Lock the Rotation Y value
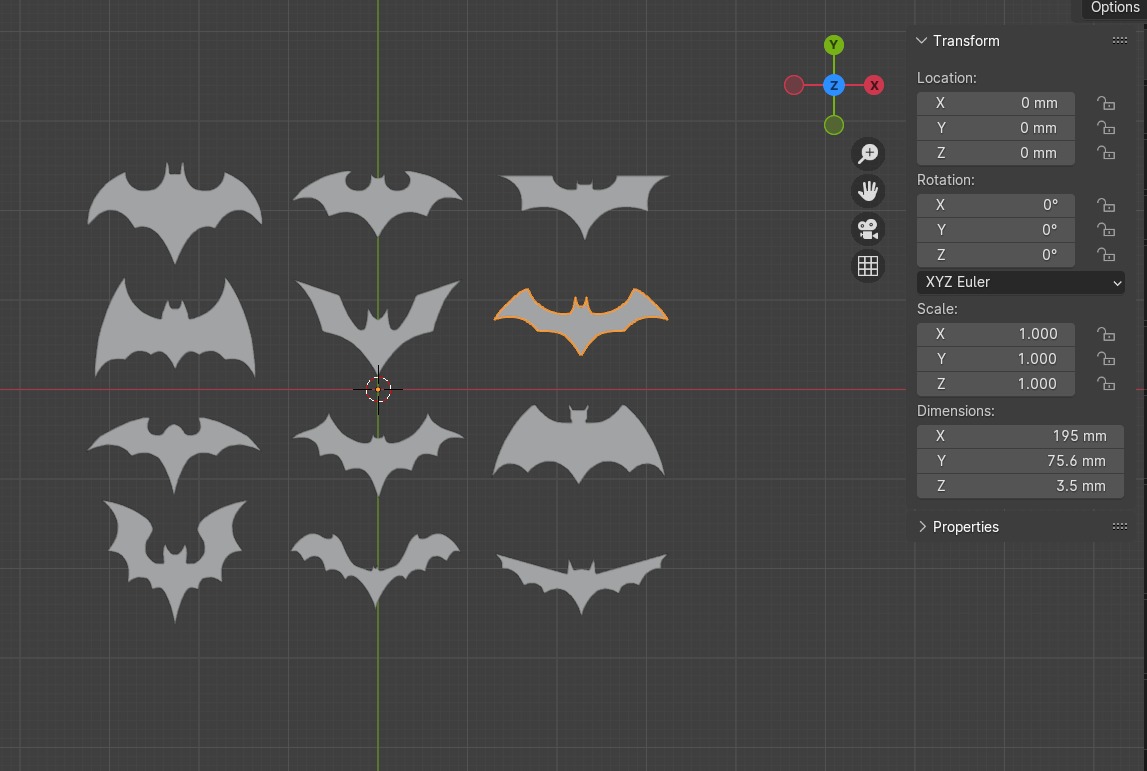This screenshot has width=1147, height=771. (x=1106, y=230)
